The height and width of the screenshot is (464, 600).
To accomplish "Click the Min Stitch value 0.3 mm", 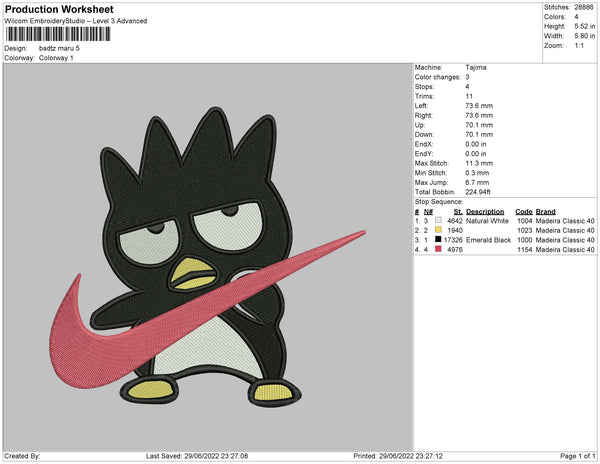I will (x=477, y=173).
